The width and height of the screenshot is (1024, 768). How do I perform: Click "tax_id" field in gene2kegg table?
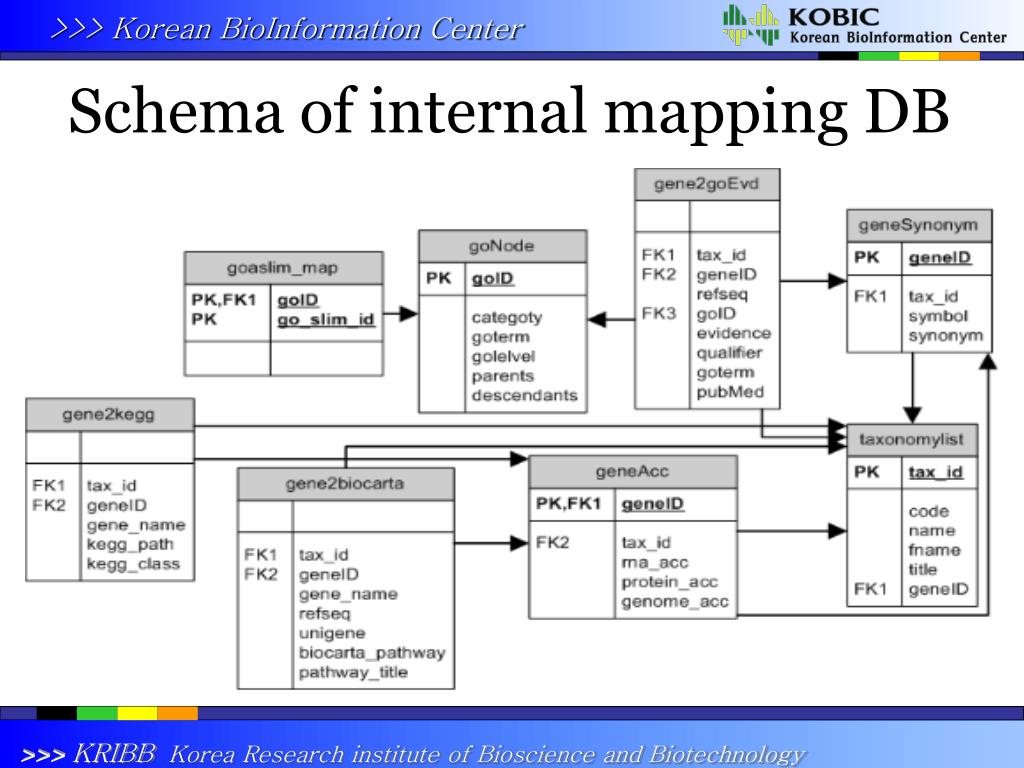point(111,486)
